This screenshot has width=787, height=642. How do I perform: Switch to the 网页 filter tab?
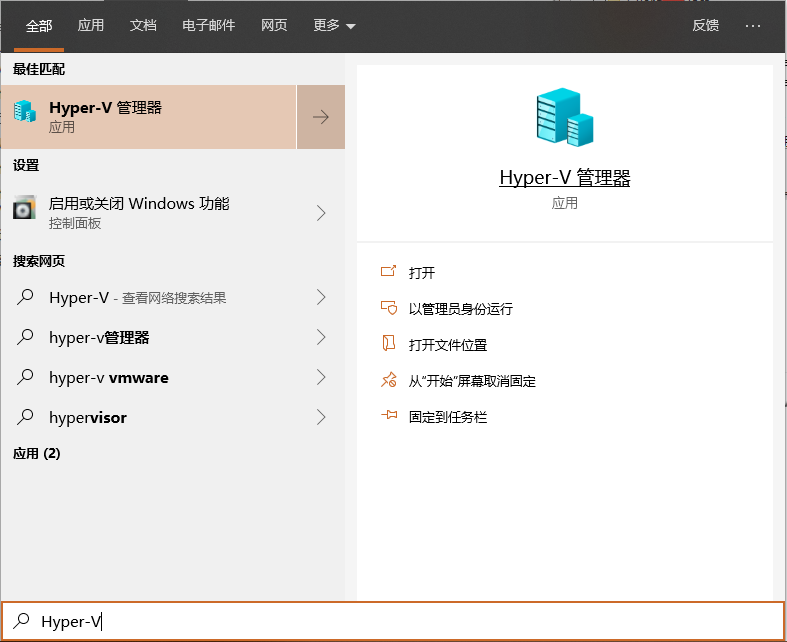pos(274,25)
